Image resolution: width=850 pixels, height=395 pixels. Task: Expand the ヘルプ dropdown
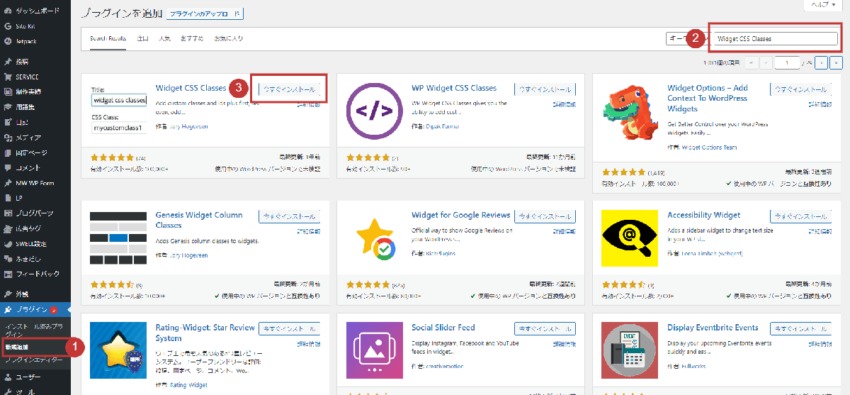822,4
